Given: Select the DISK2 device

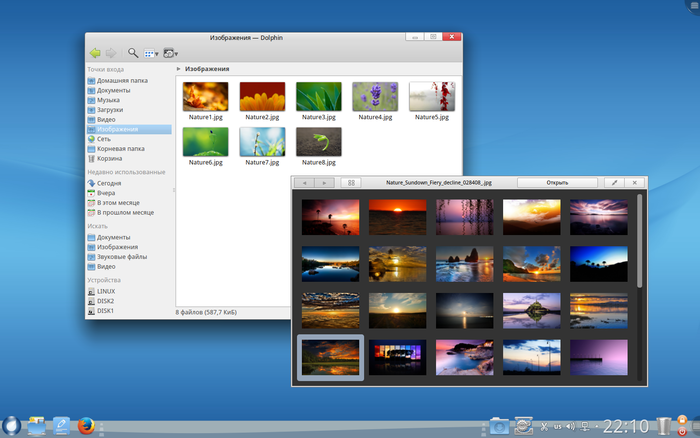Looking at the screenshot, I should point(105,301).
